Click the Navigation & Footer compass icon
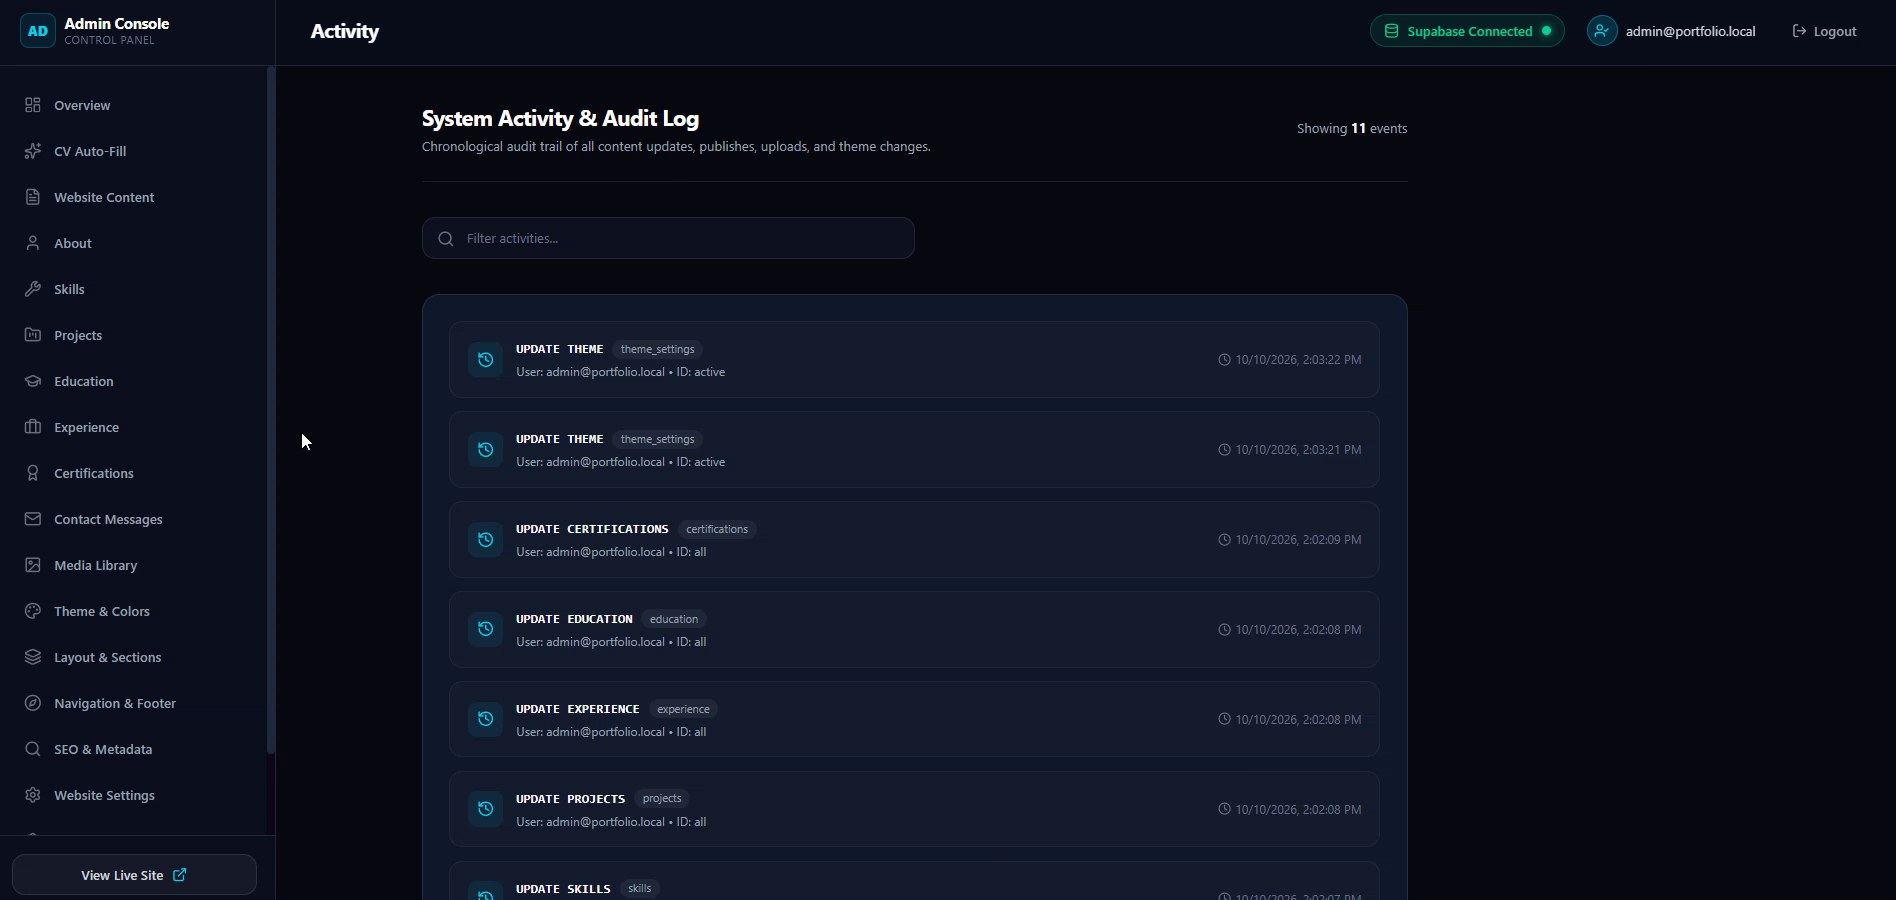Image resolution: width=1896 pixels, height=900 pixels. [x=33, y=703]
